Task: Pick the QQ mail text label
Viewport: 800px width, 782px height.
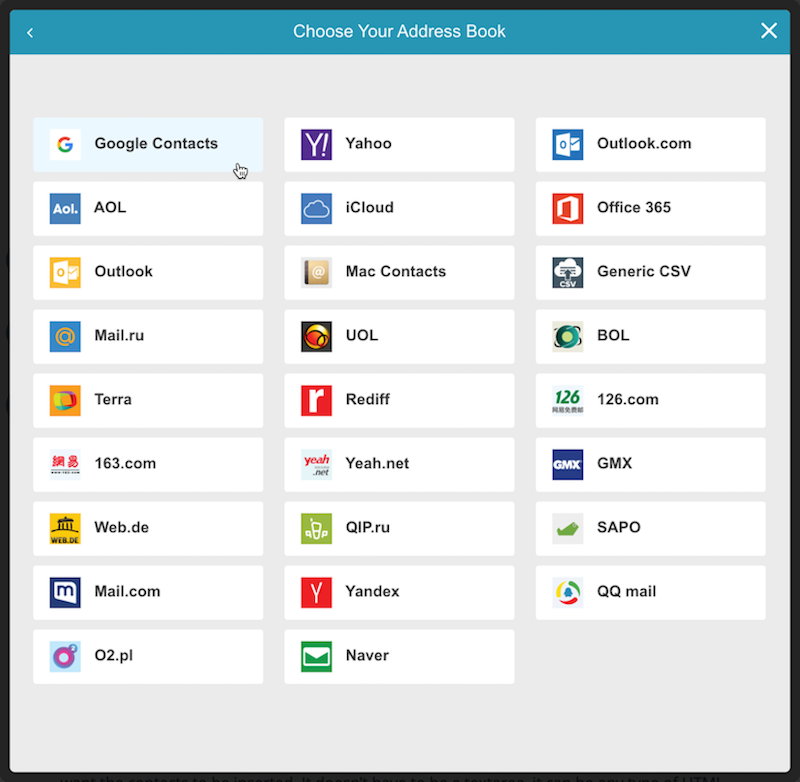Action: 627,591
